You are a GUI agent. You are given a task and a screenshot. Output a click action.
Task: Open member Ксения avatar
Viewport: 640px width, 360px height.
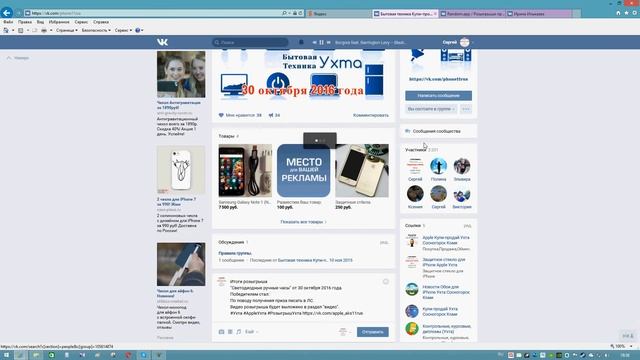point(415,193)
